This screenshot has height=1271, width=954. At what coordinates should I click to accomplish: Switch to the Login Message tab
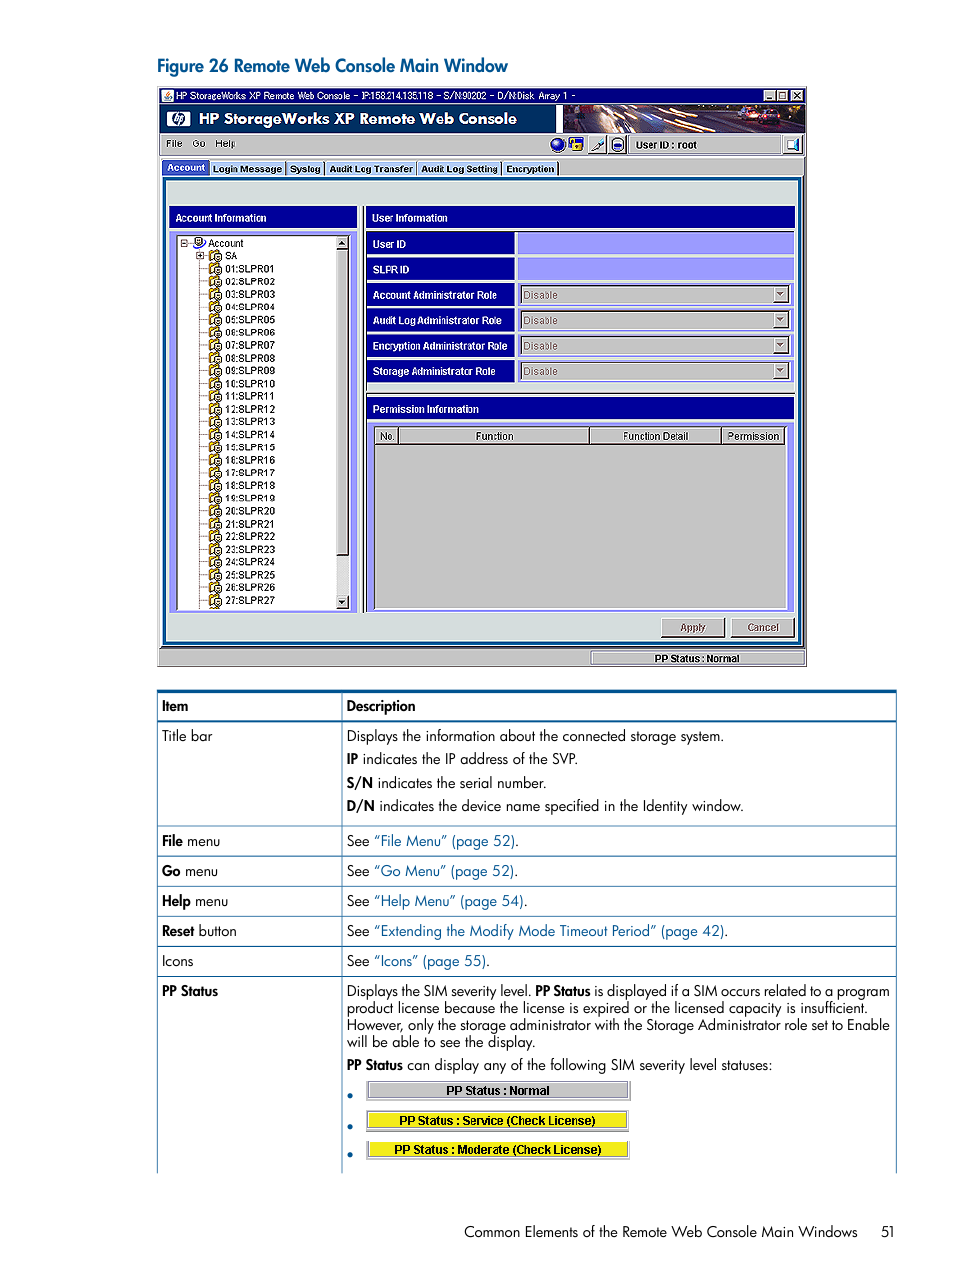pyautogui.click(x=247, y=169)
